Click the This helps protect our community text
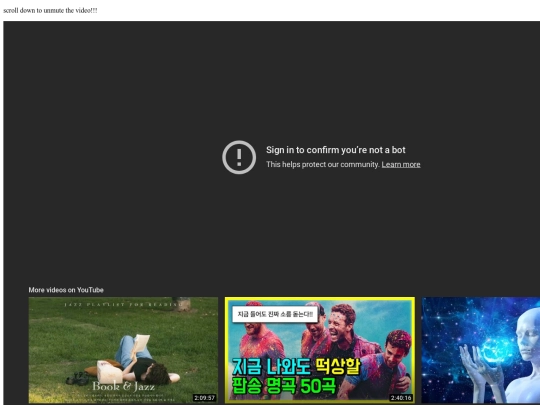This screenshot has height=405, width=540. 323,165
